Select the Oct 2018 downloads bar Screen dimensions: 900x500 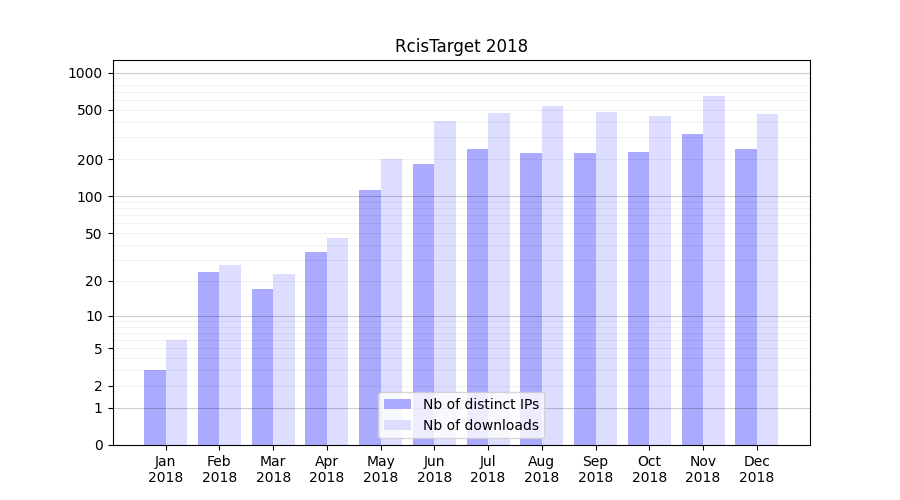click(x=660, y=280)
